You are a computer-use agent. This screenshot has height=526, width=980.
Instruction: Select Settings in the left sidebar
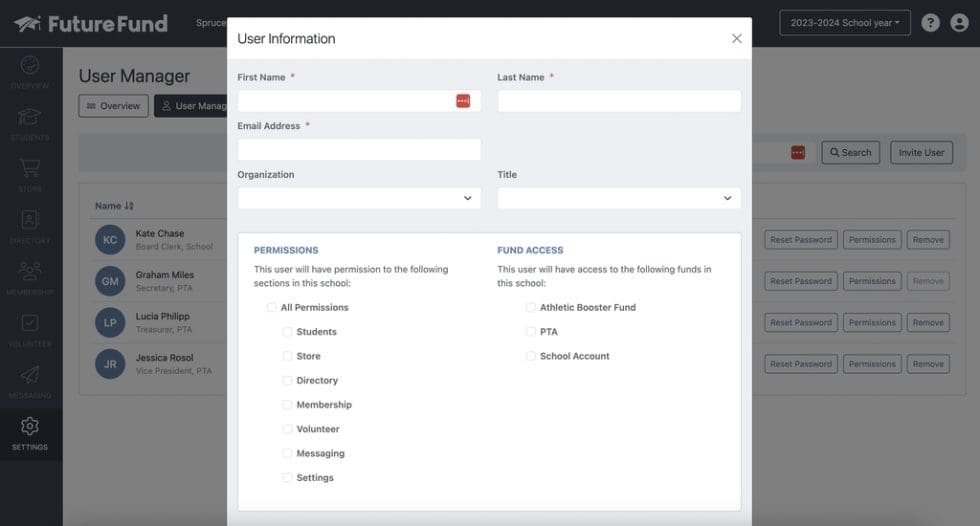pyautogui.click(x=30, y=433)
